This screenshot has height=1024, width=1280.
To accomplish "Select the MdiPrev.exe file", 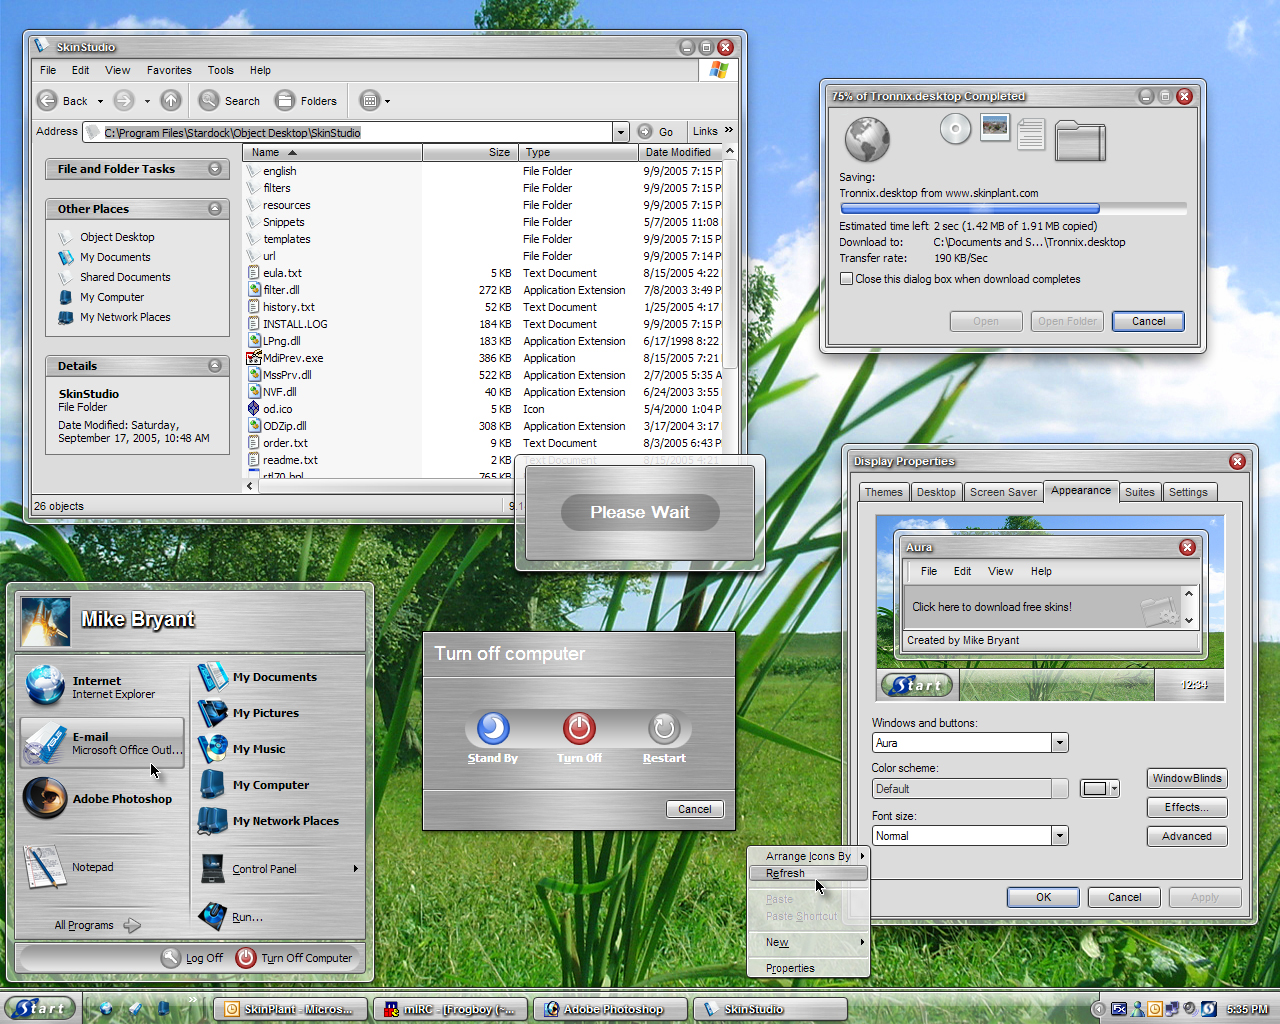I will click(x=293, y=358).
